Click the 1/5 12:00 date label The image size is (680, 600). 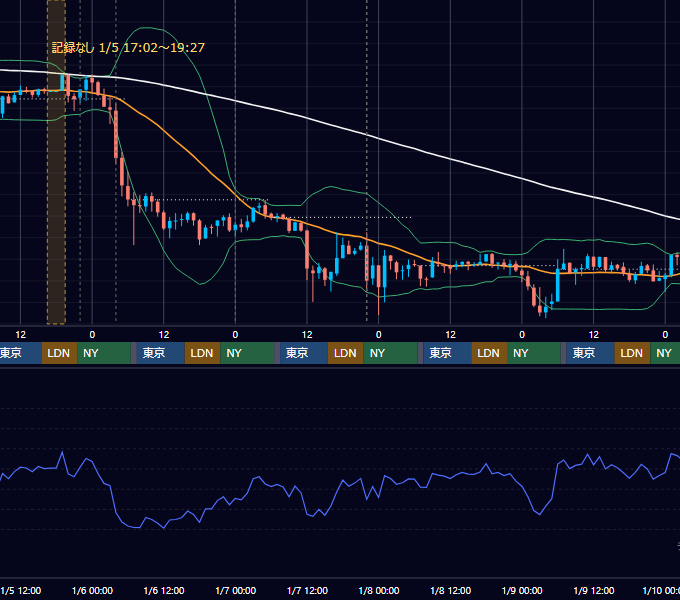click(x=21, y=590)
